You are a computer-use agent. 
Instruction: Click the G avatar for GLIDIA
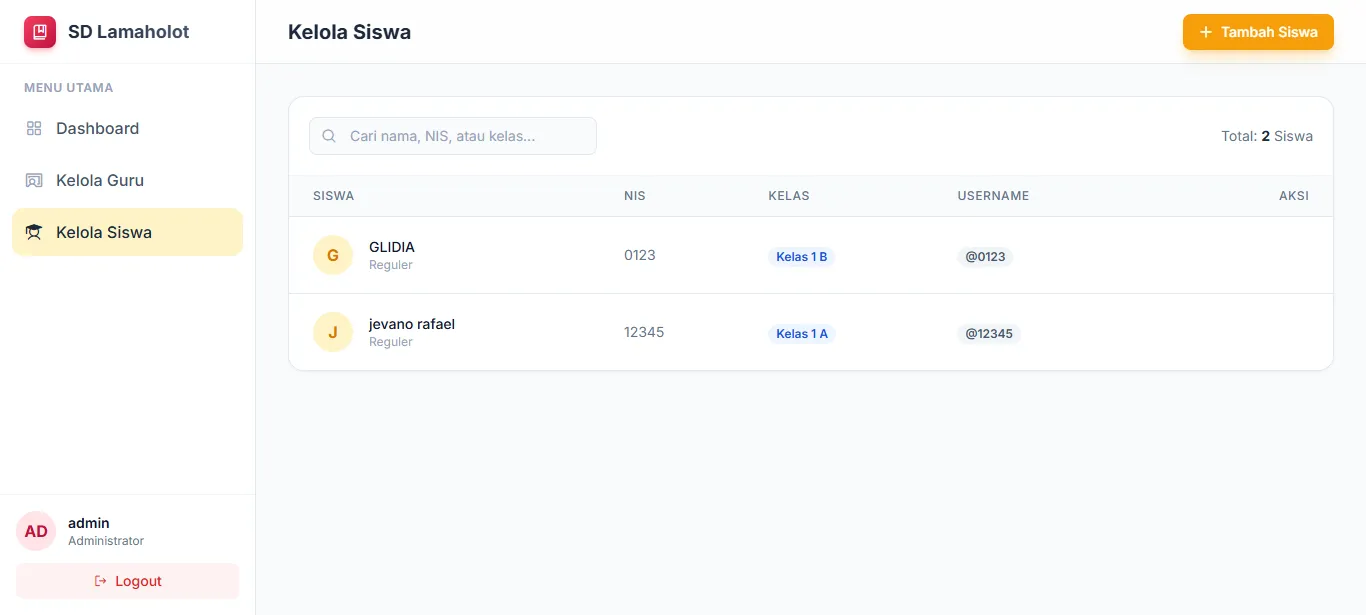(x=333, y=255)
